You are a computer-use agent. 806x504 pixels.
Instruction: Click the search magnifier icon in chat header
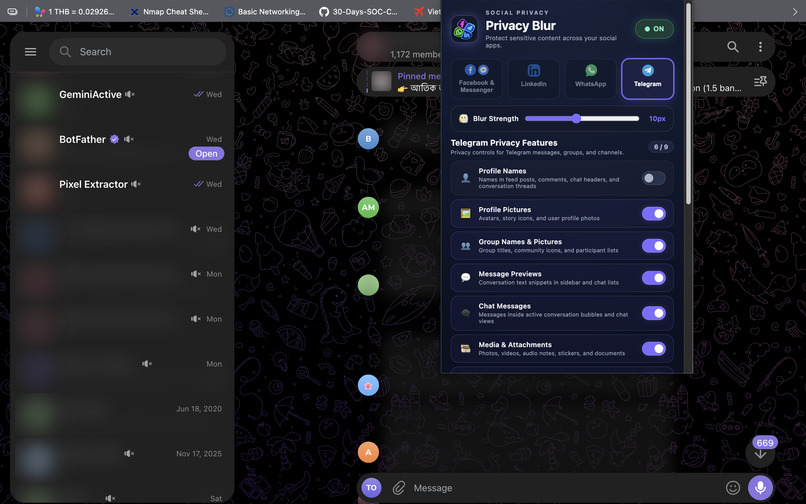[x=732, y=47]
